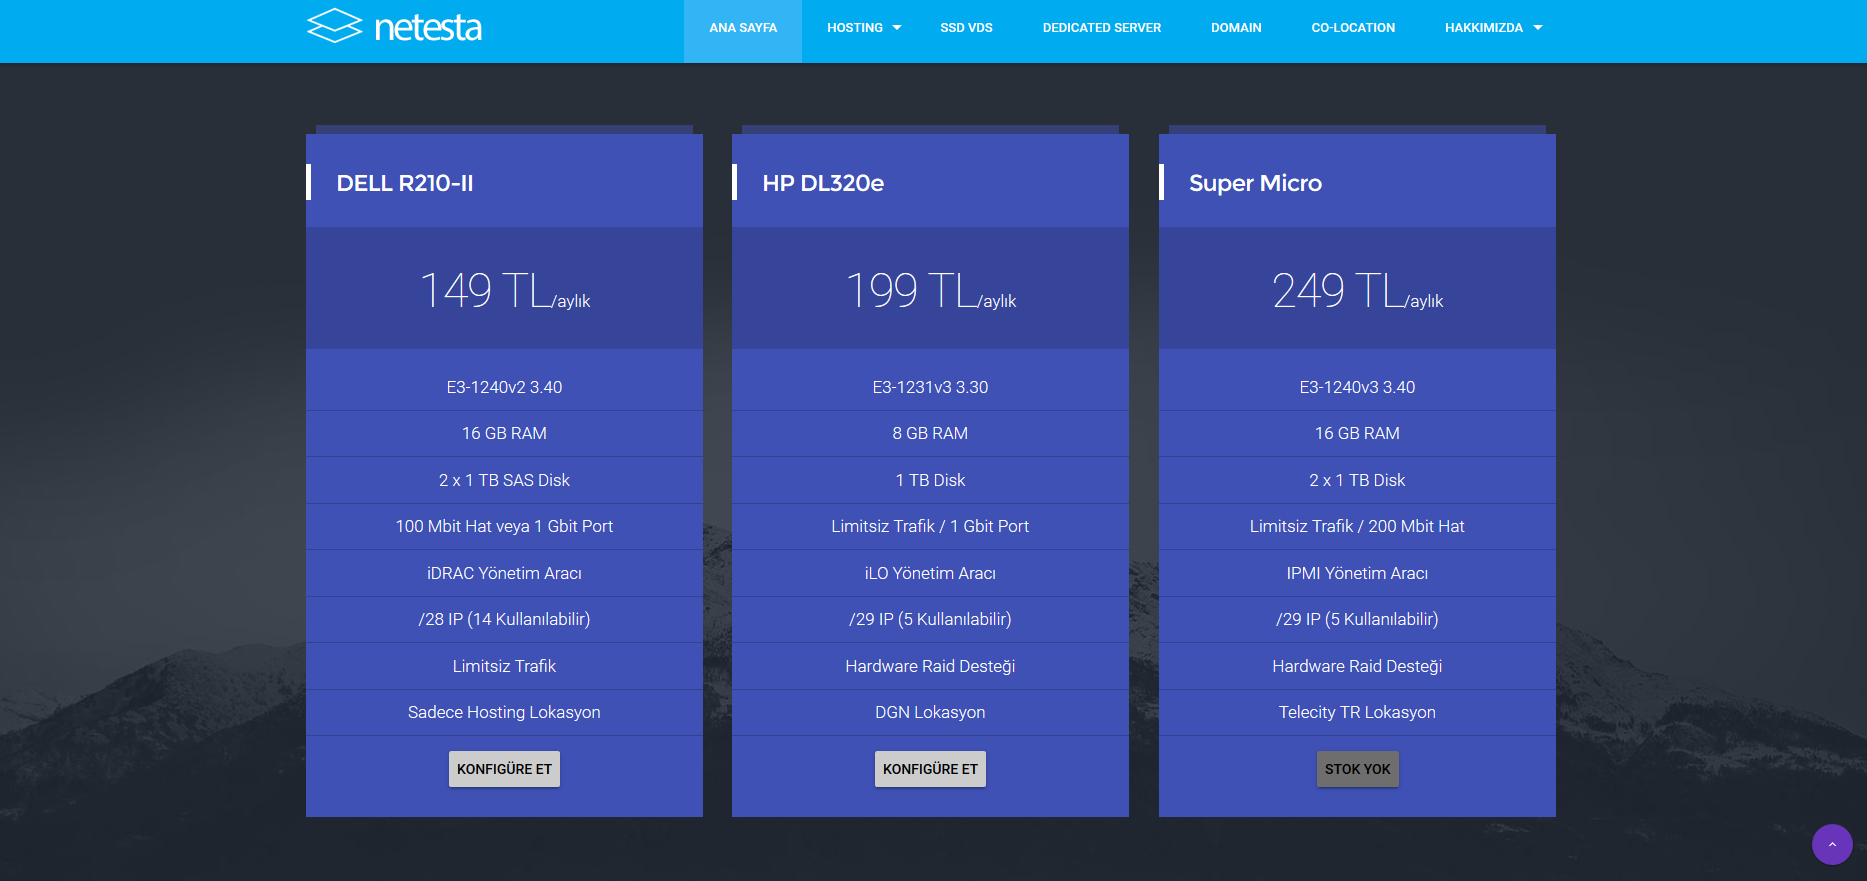Click the iLO Yönetim Aracı row

[x=930, y=573]
